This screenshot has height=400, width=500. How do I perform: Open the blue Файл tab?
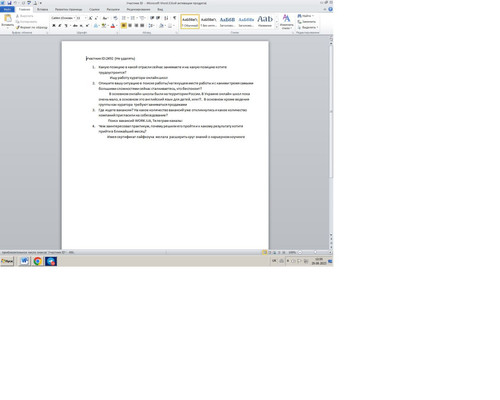(7, 9)
